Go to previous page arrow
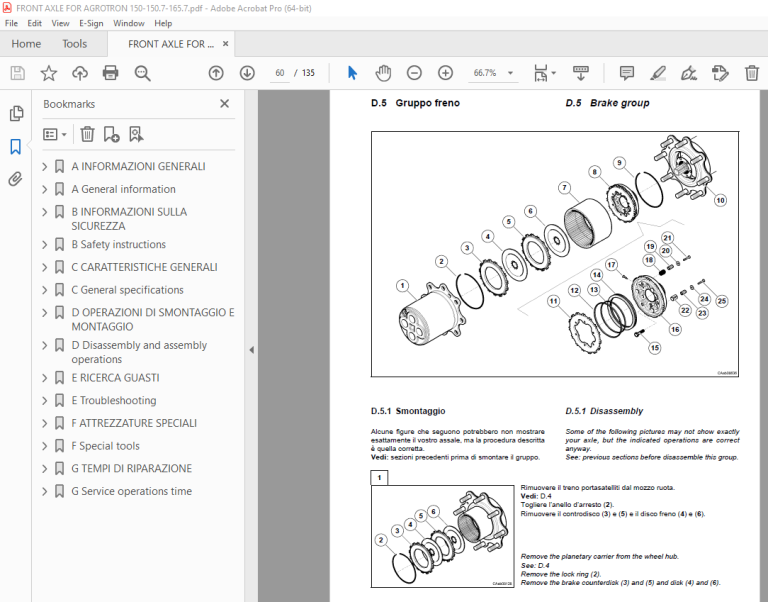The image size is (768, 602). pyautogui.click(x=216, y=73)
